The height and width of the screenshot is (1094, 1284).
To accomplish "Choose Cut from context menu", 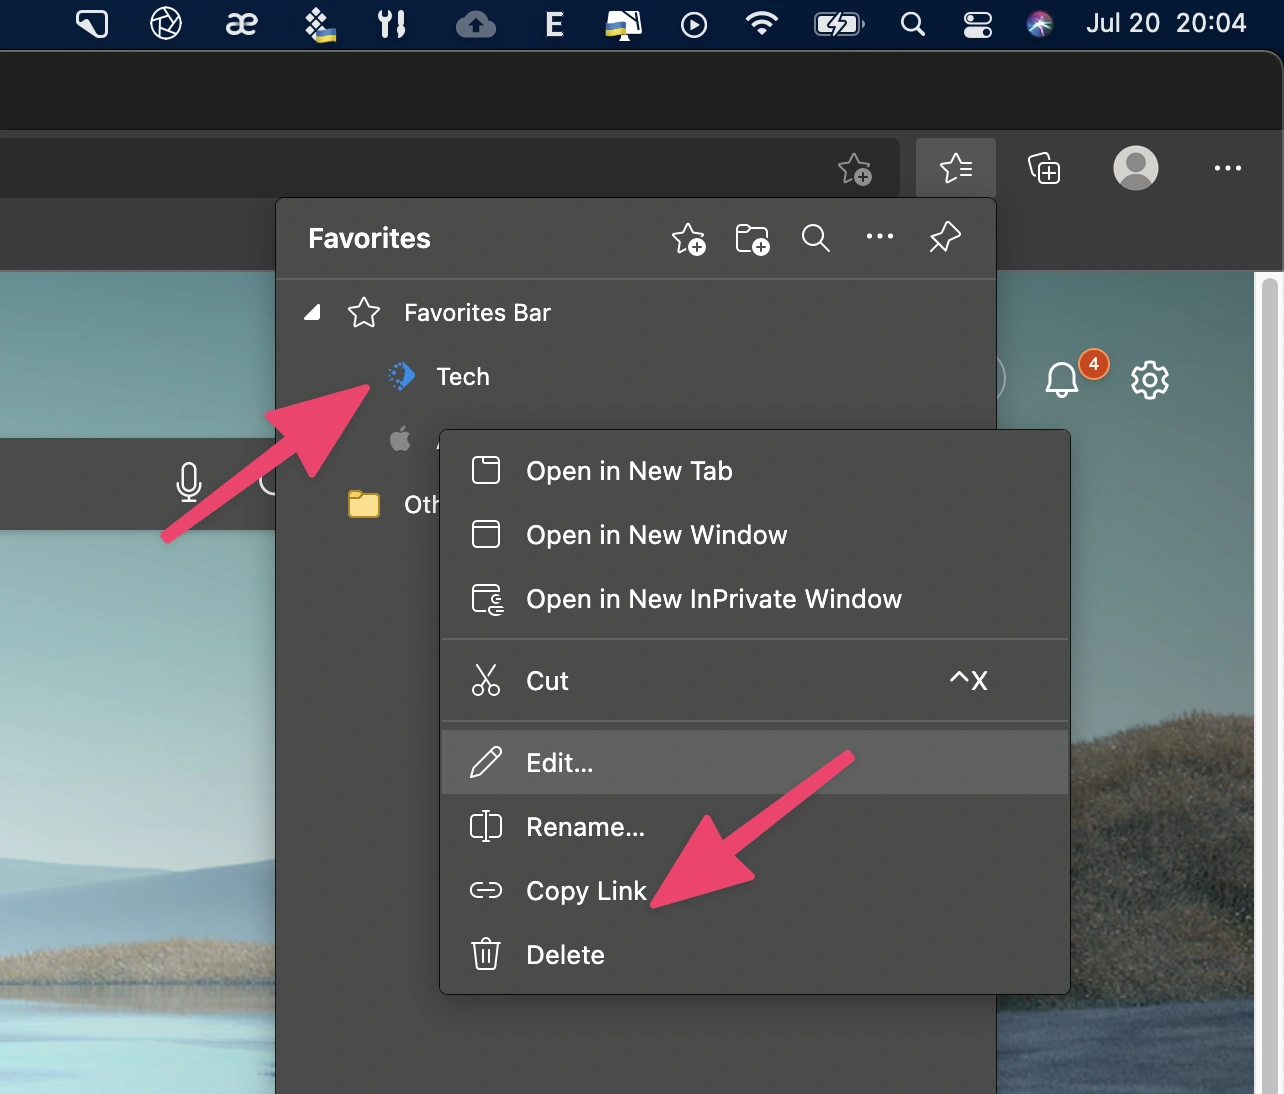I will click(755, 681).
